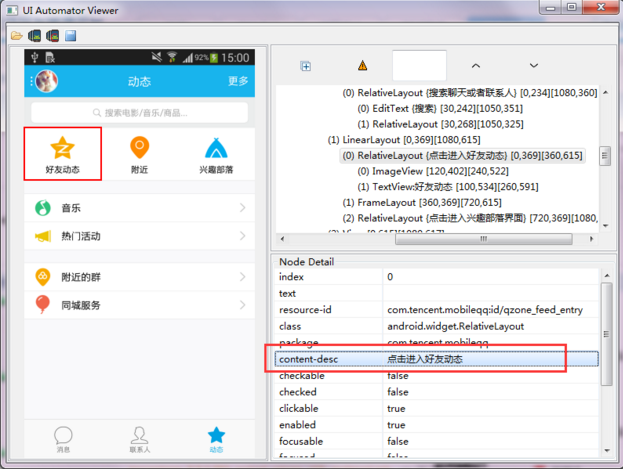Click Node Detail scroll-down arrow
The width and height of the screenshot is (623, 469).
607,450
